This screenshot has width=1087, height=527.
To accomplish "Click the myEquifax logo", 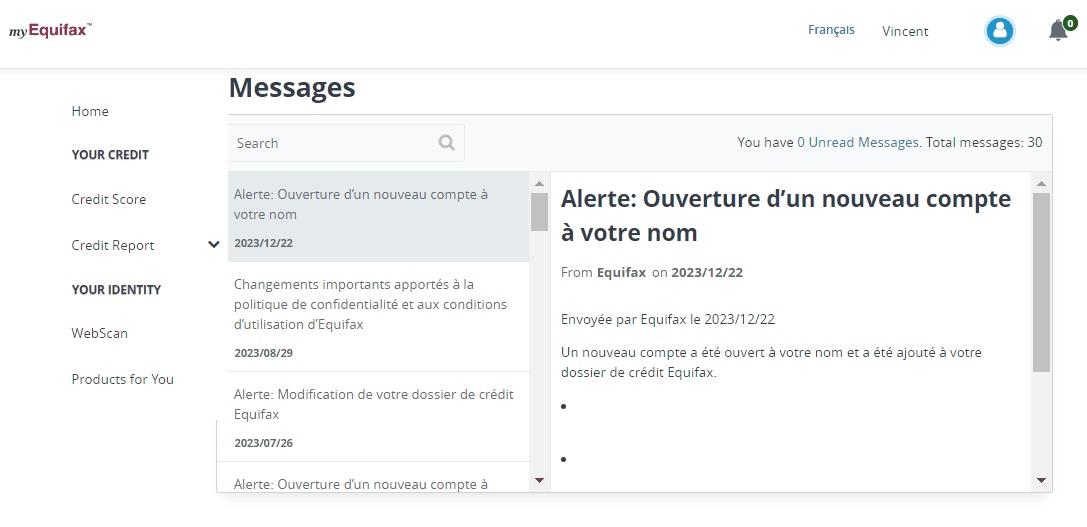I will click(51, 31).
